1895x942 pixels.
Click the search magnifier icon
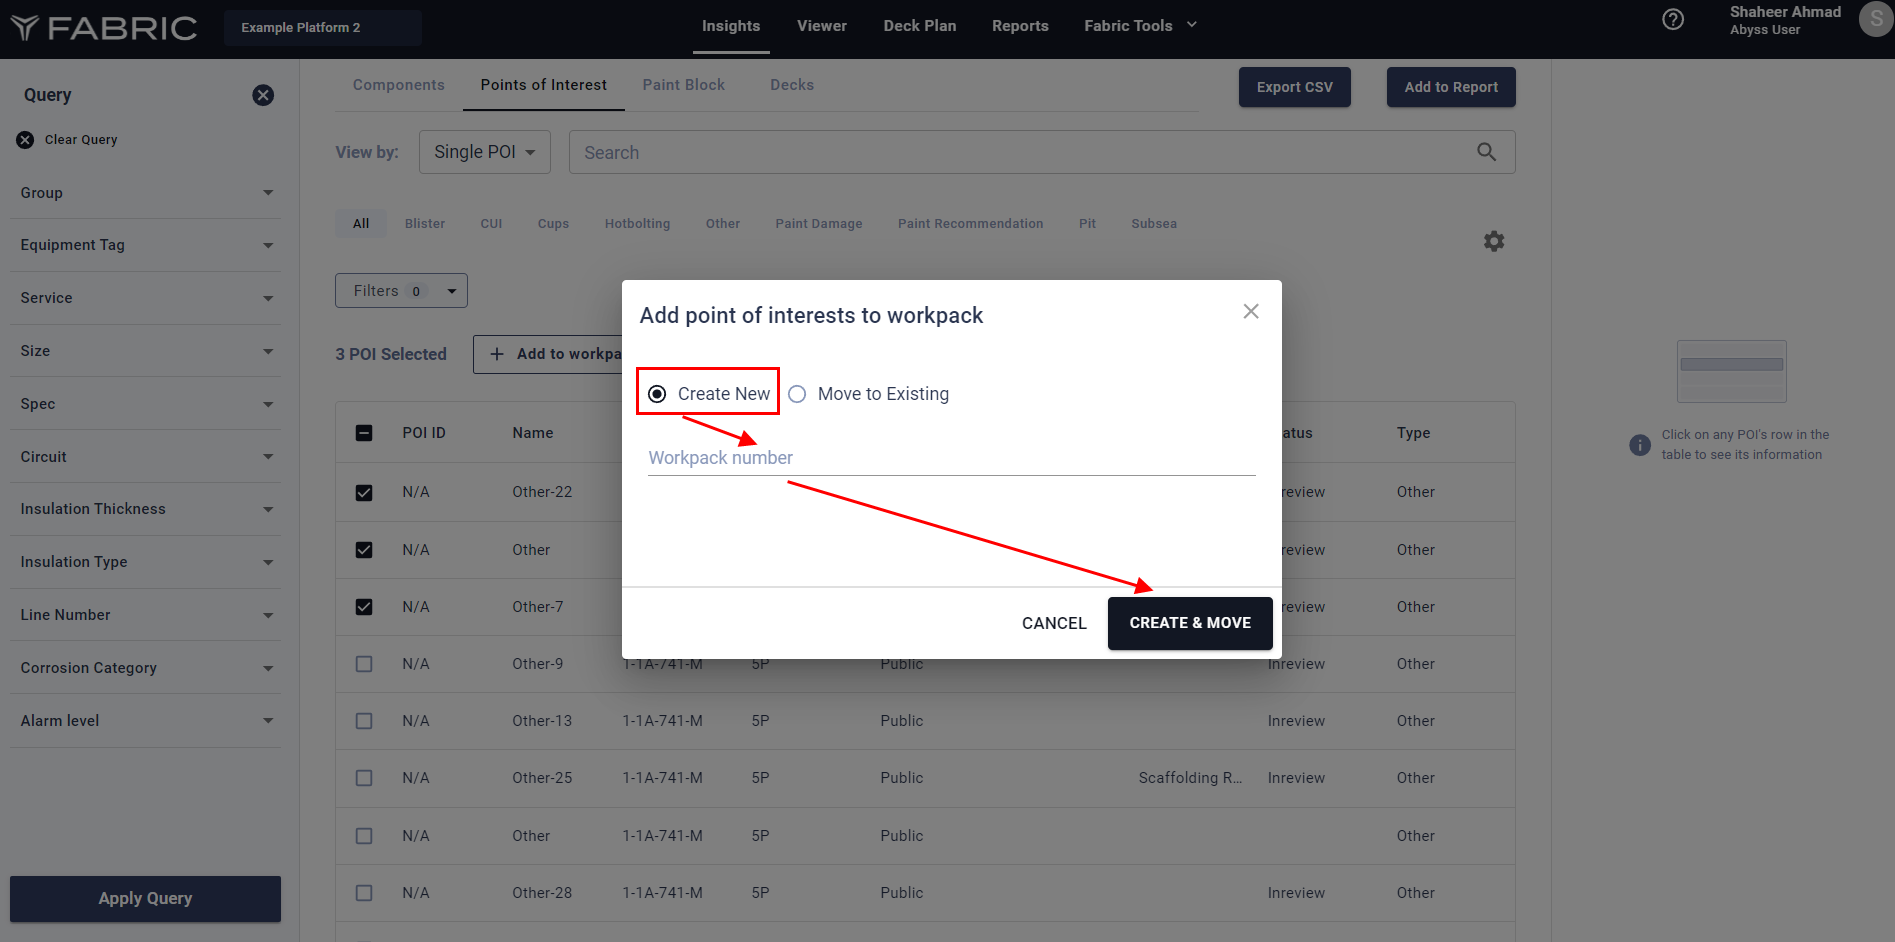coord(1486,152)
